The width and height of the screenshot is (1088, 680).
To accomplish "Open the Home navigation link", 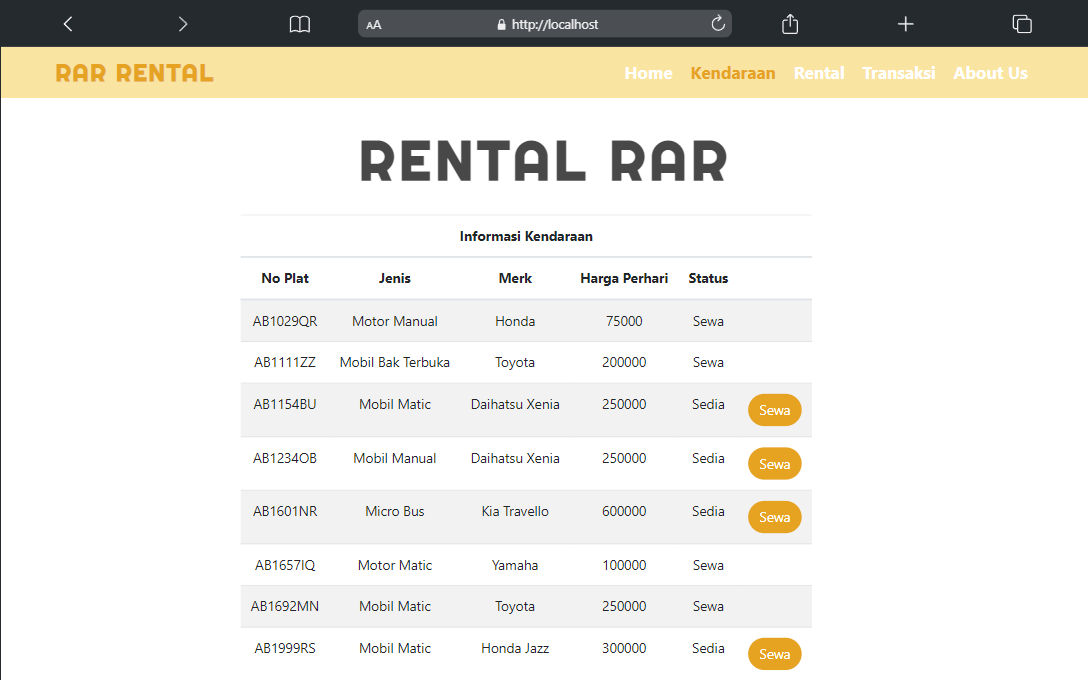I will click(648, 73).
